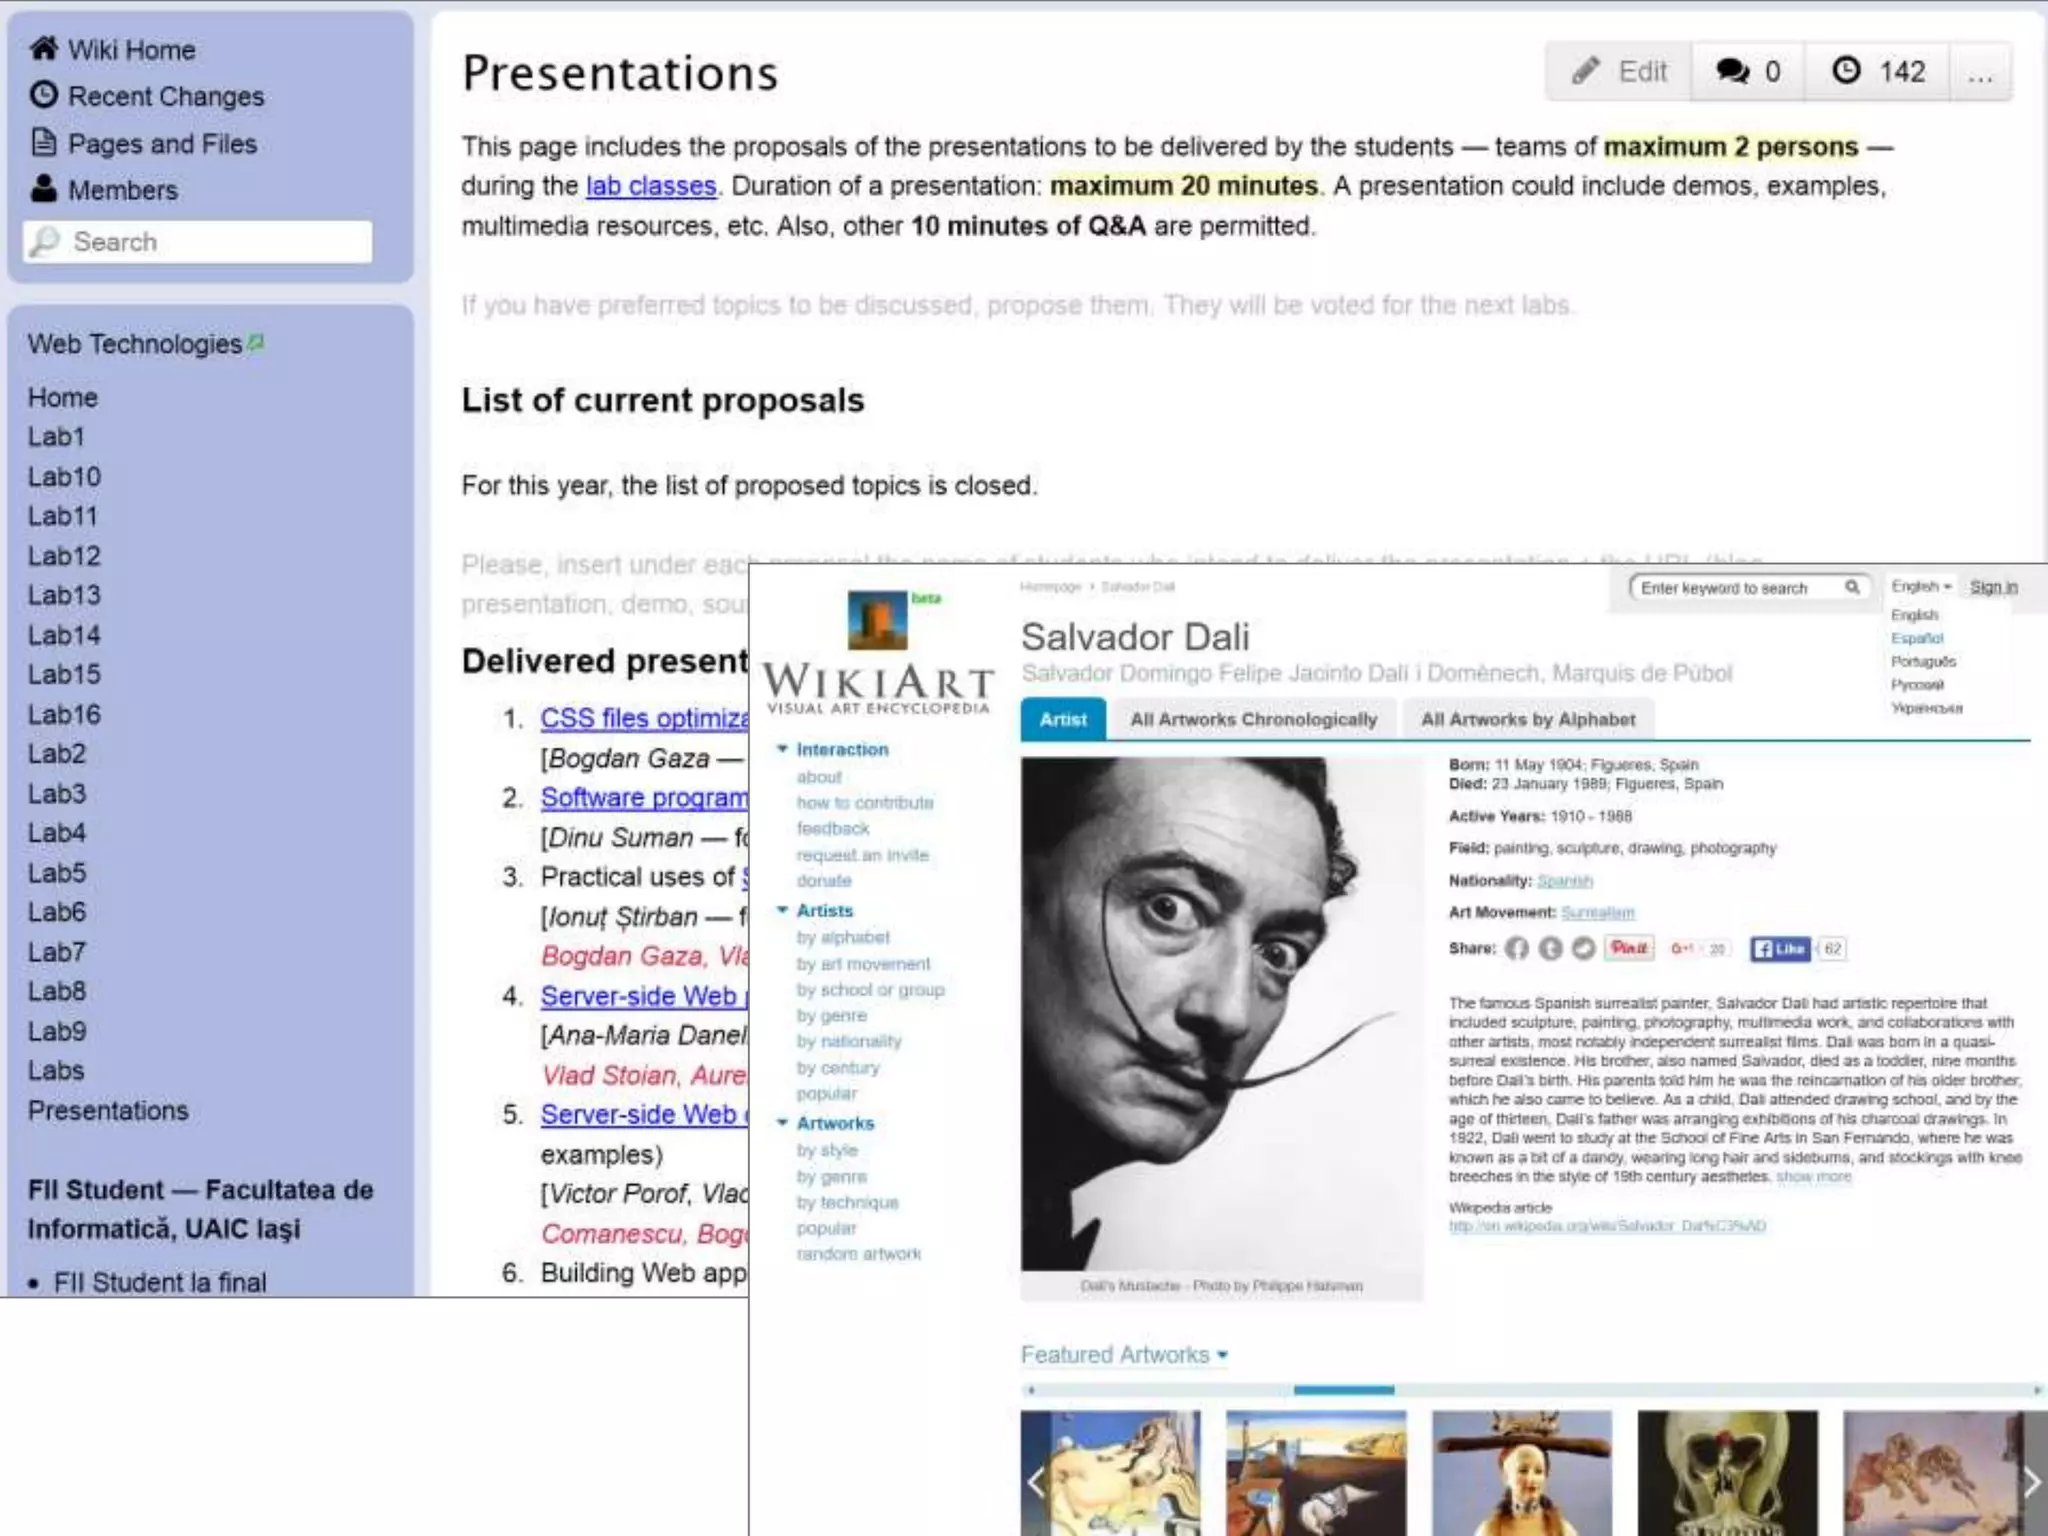The height and width of the screenshot is (1536, 2048).
Task: Switch to All Artworks by Alphabet tab
Action: [1527, 720]
